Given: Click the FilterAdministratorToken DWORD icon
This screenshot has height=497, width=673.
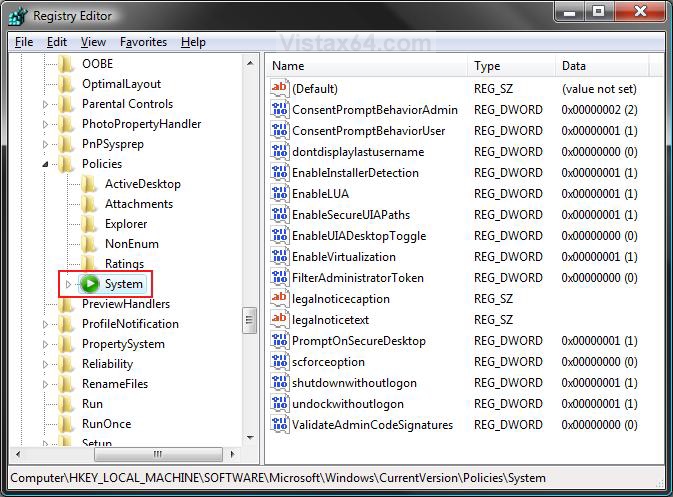Looking at the screenshot, I should [280, 278].
